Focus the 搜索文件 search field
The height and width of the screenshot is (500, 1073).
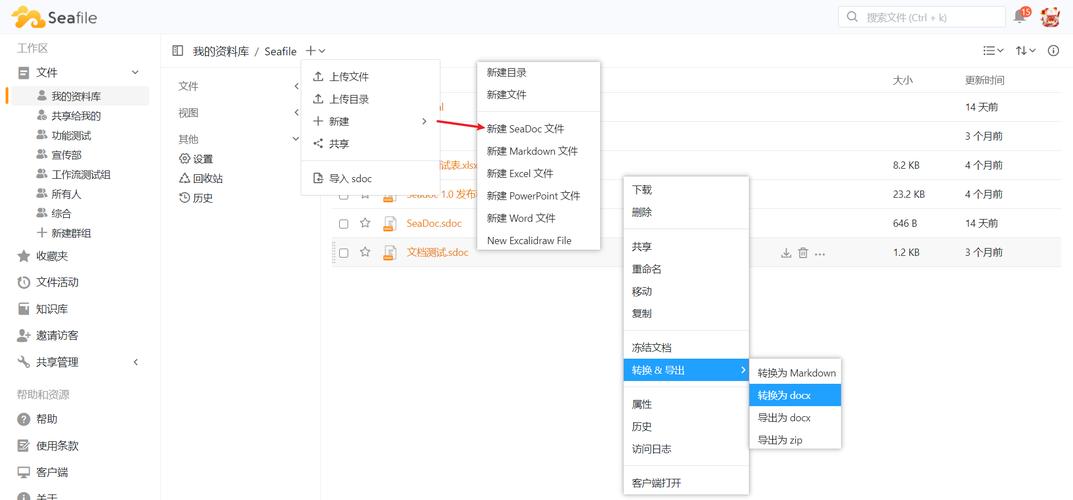922,17
